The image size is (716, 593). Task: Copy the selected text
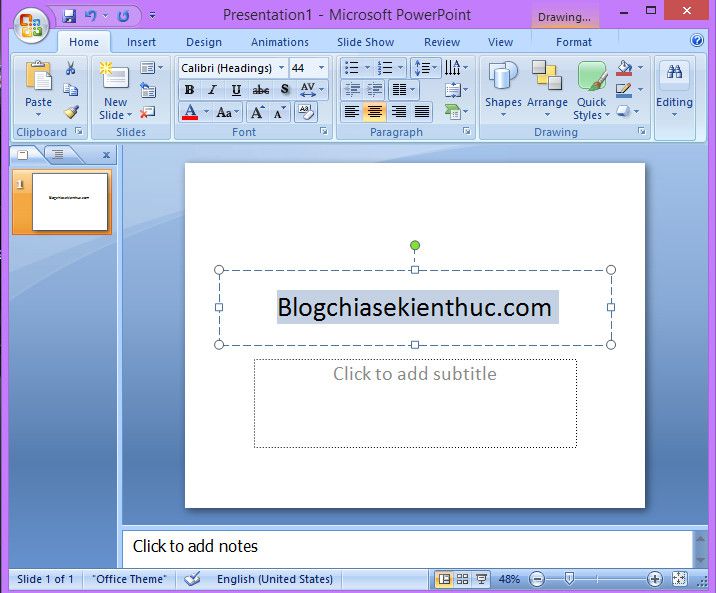point(70,90)
